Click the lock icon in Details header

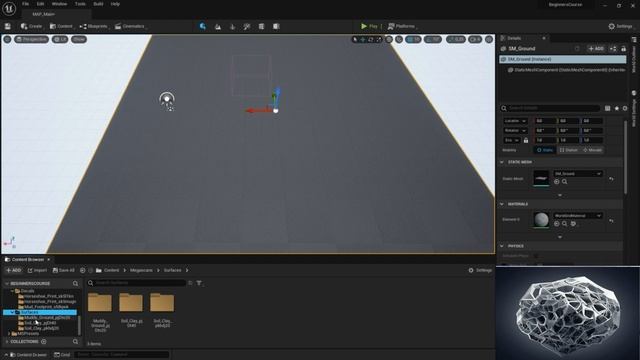click(x=623, y=49)
